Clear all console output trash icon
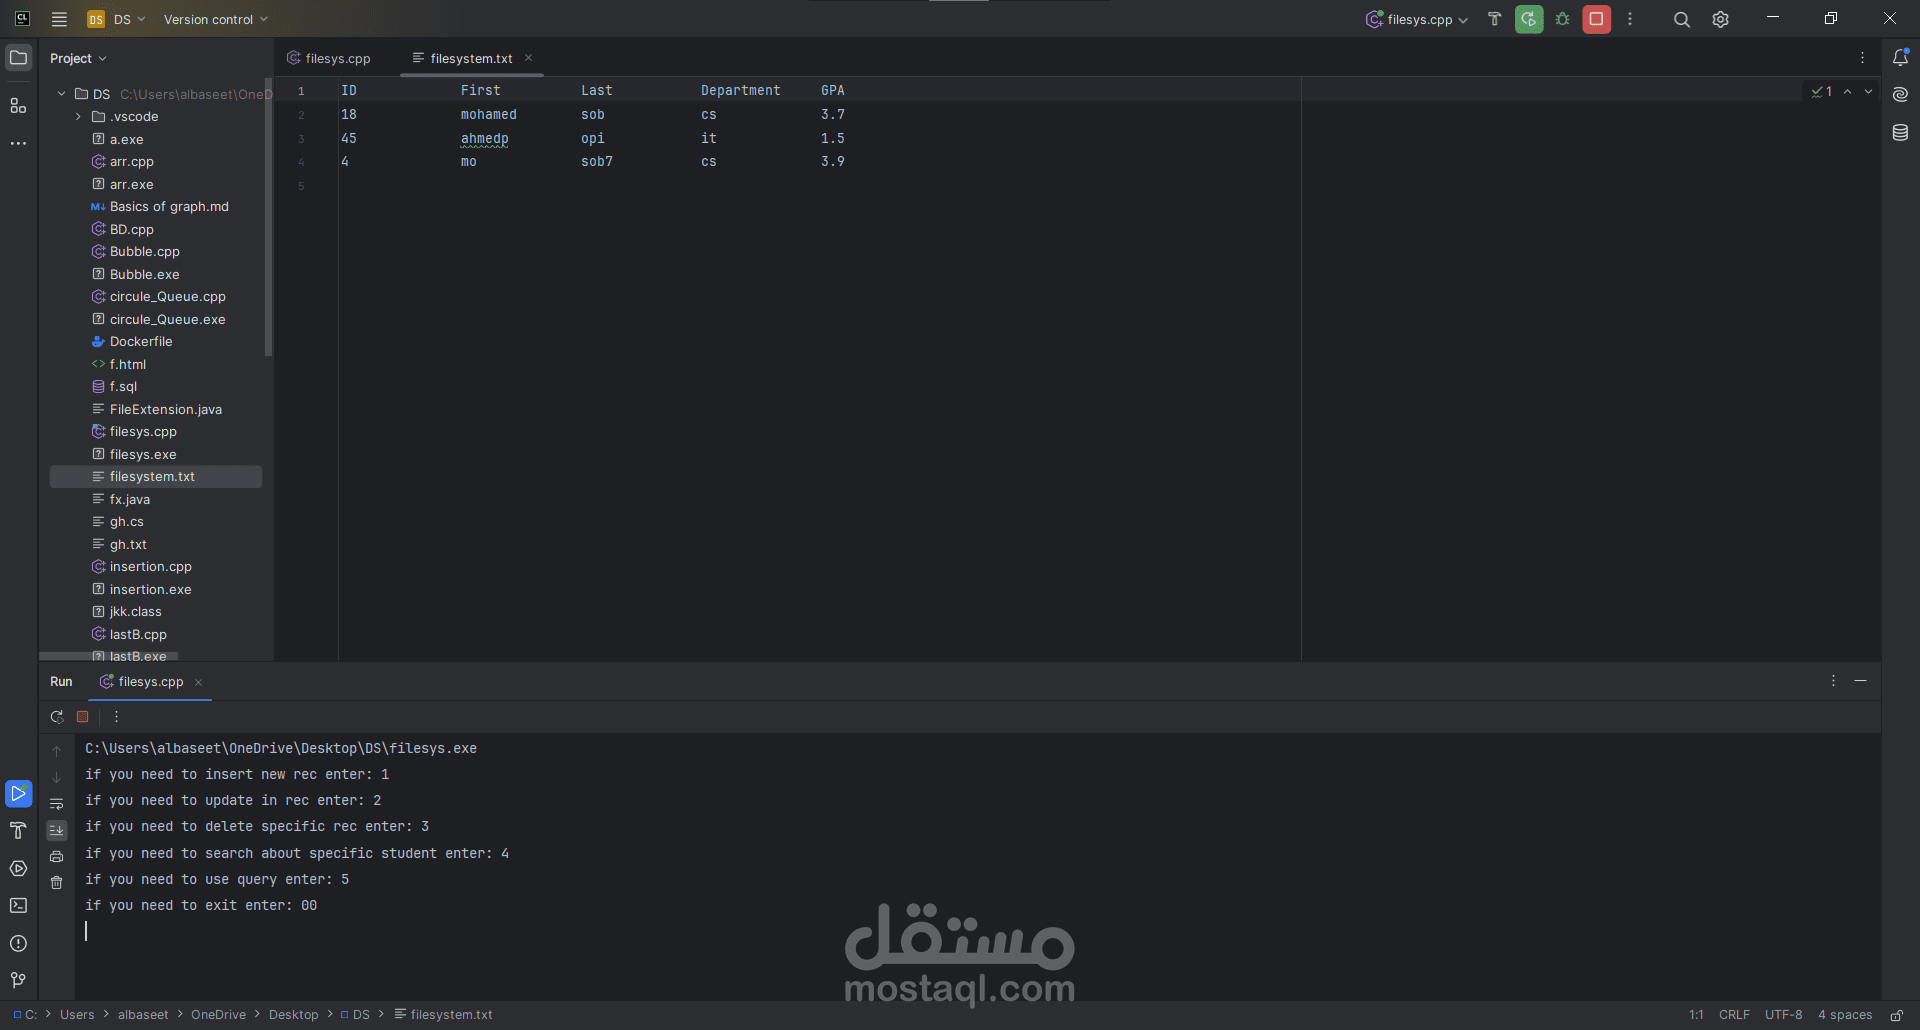The image size is (1920, 1030). coord(57,883)
